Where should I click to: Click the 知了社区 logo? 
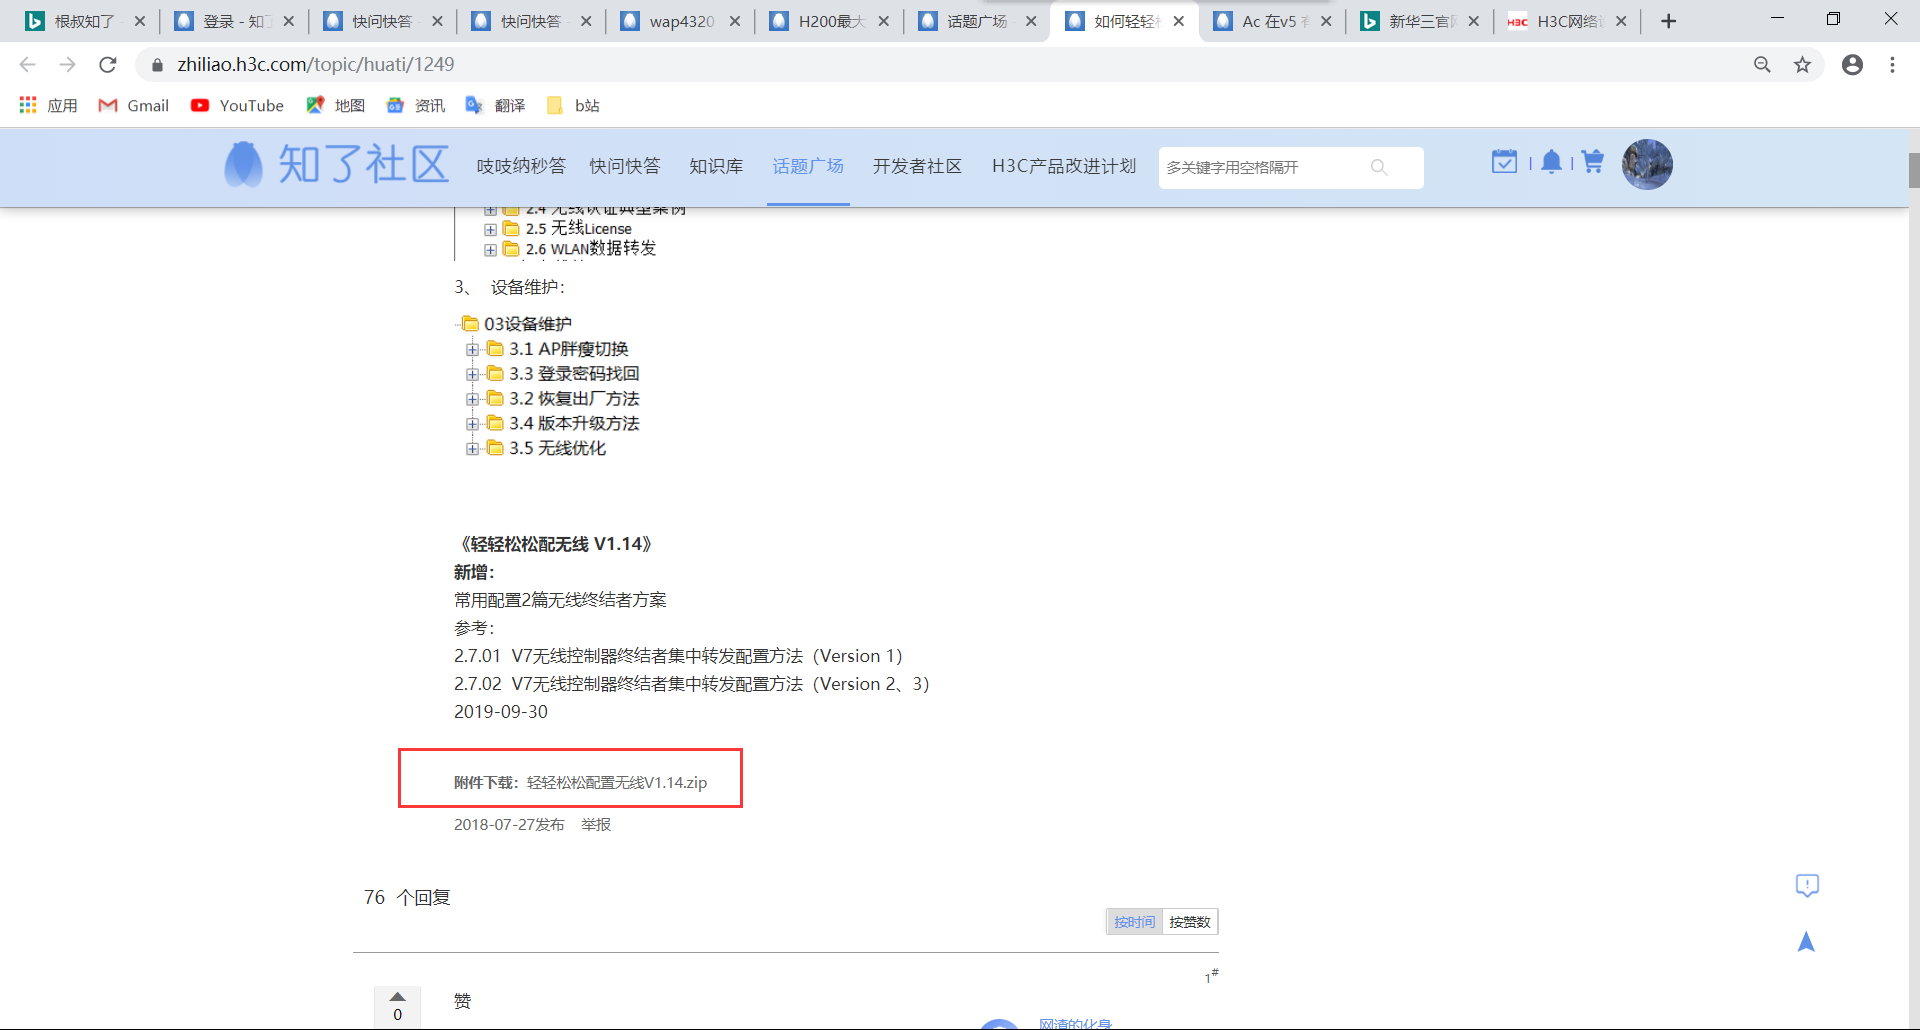336,164
